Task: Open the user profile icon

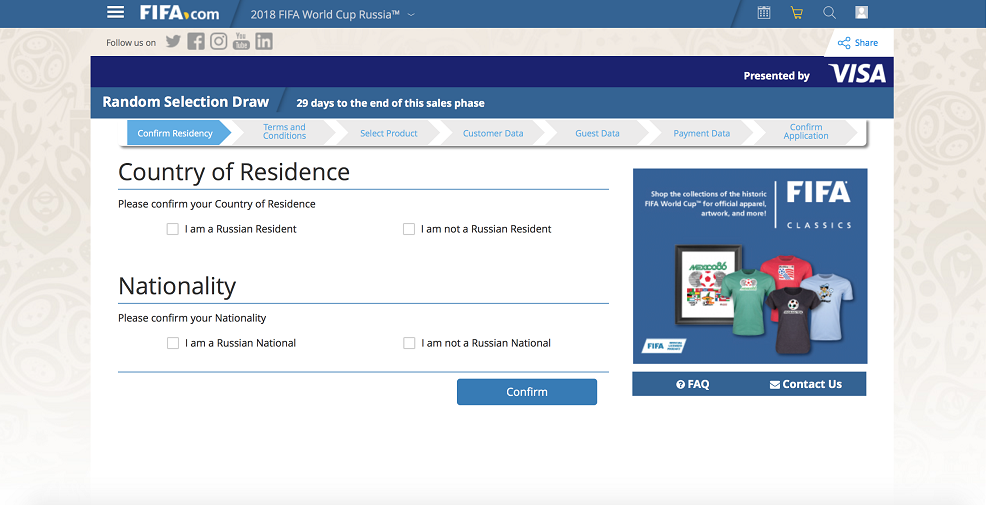Action: pos(861,13)
